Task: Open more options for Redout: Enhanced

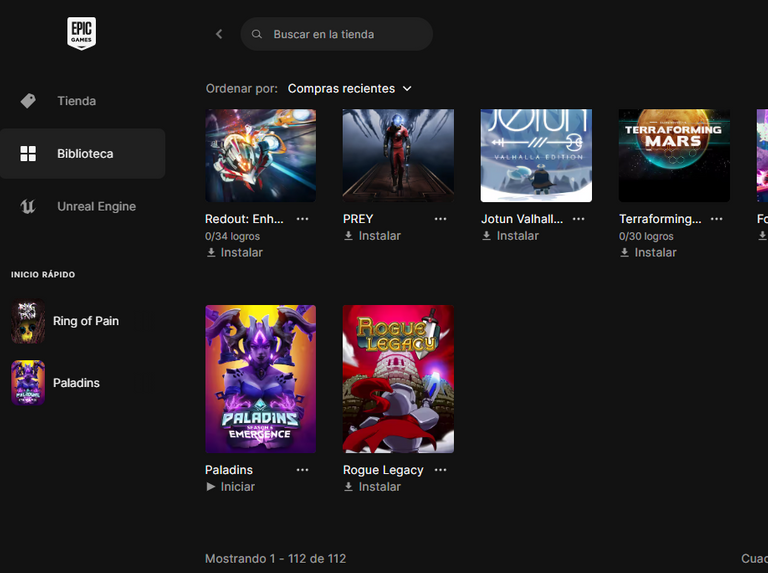Action: coord(303,219)
